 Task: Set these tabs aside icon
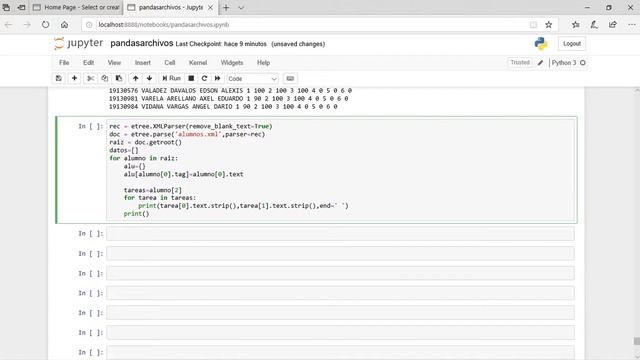(21, 7)
